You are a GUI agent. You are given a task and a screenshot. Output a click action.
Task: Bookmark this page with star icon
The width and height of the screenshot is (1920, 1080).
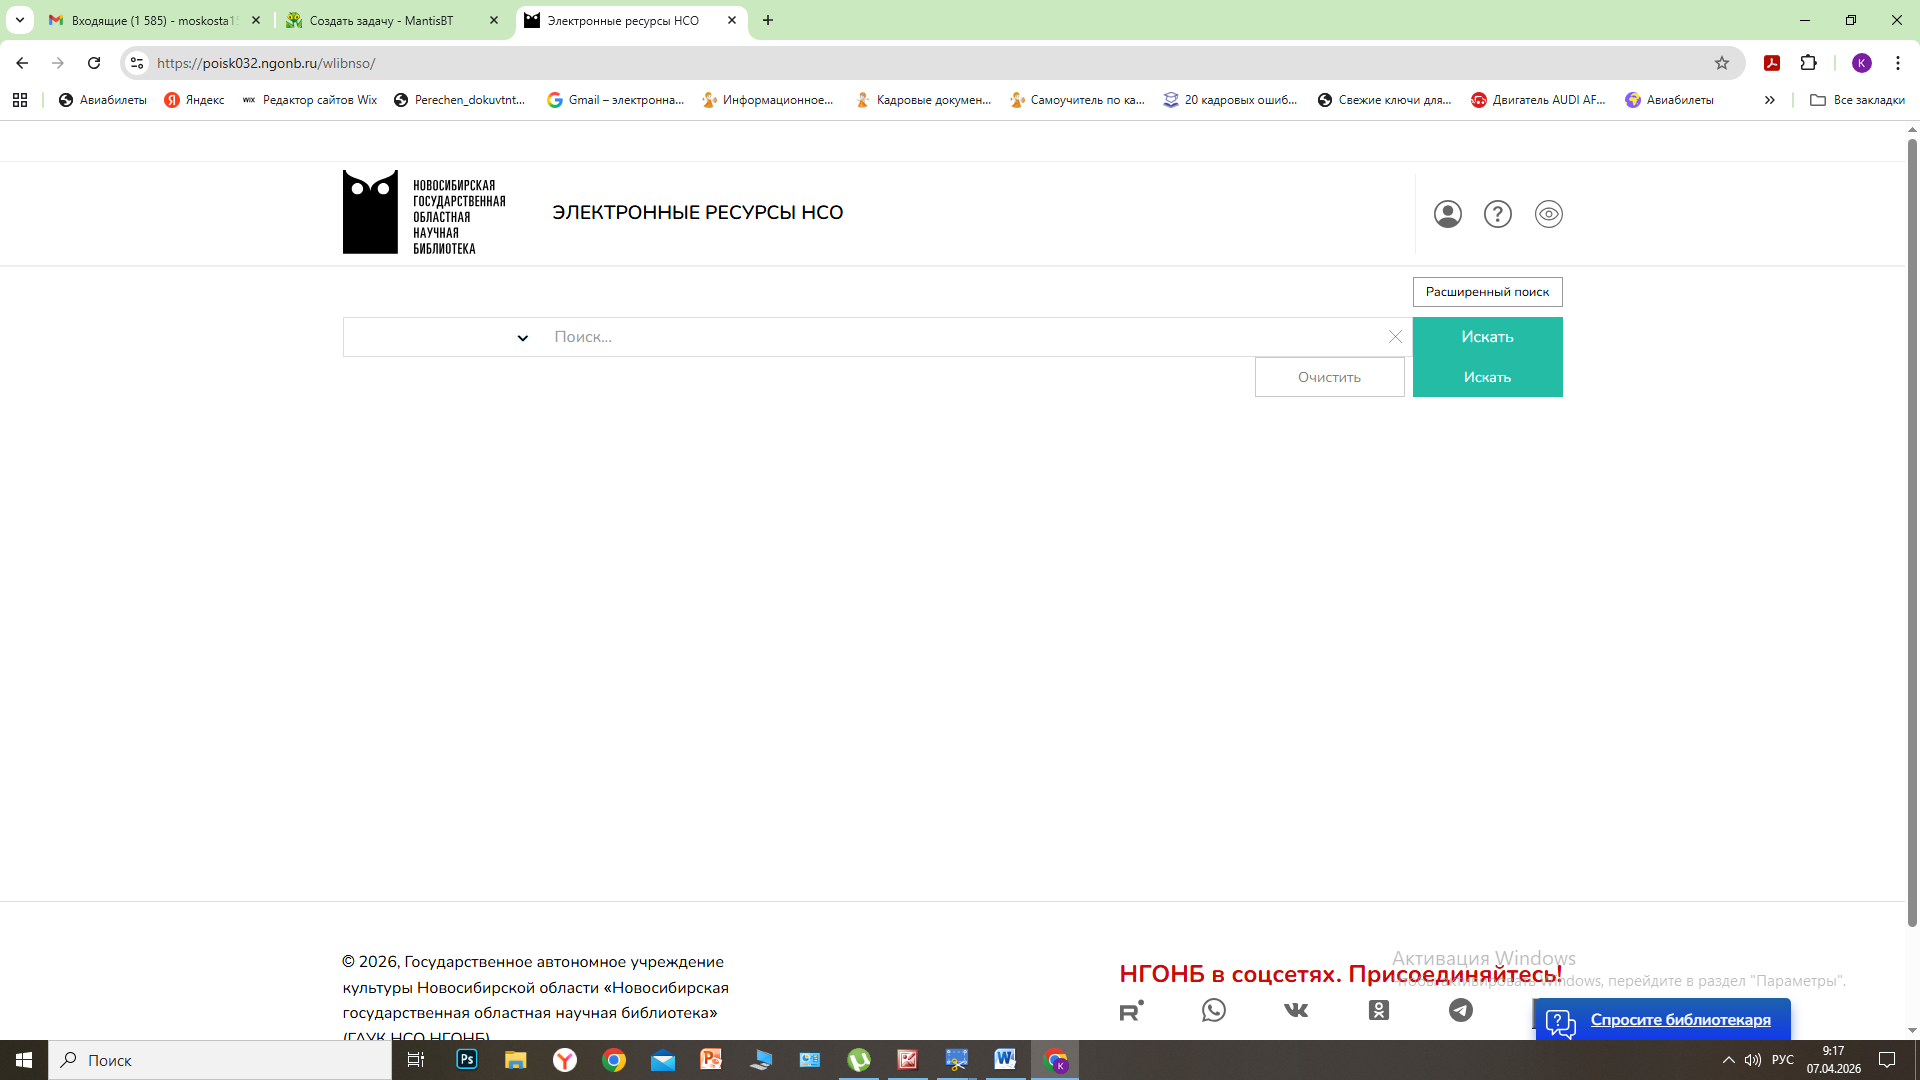[x=1721, y=63]
